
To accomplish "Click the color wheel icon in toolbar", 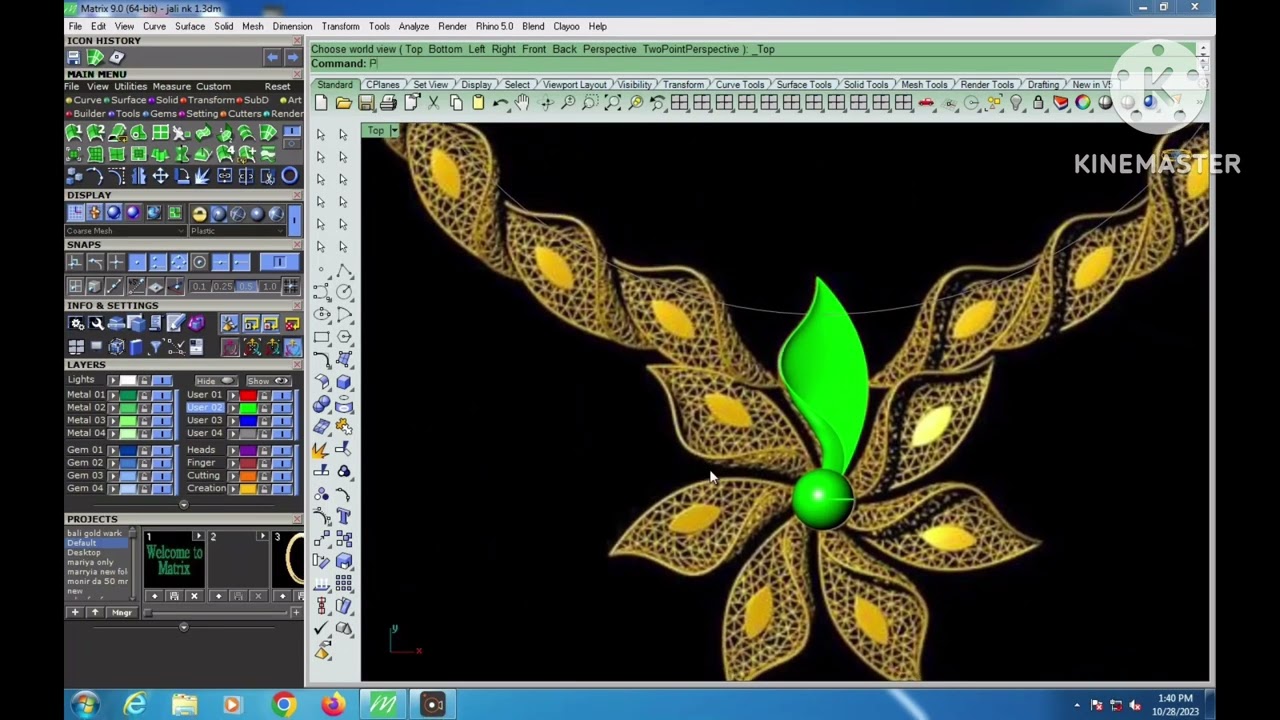I will 1083,103.
